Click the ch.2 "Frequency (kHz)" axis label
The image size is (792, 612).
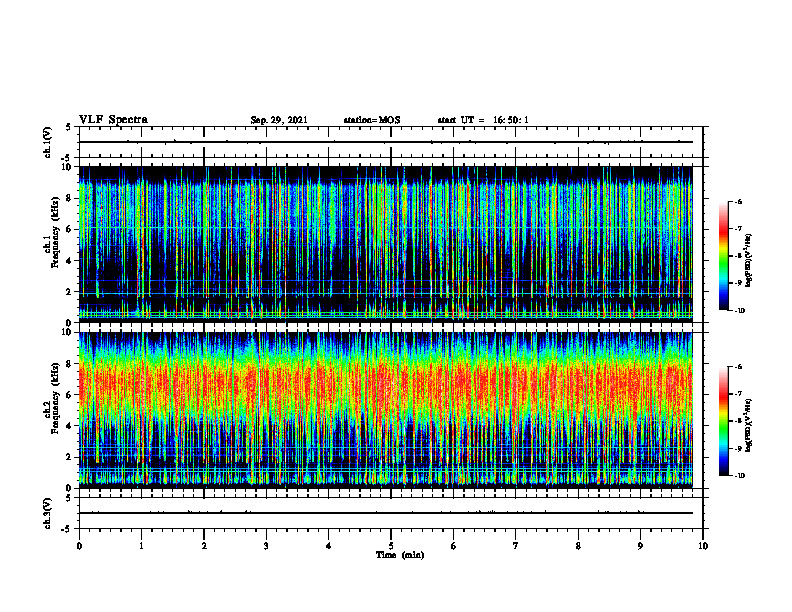(x=55, y=398)
